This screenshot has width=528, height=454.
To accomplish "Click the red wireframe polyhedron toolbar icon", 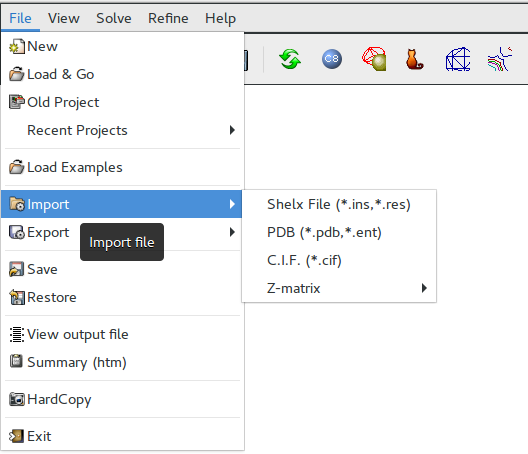I will 374,59.
